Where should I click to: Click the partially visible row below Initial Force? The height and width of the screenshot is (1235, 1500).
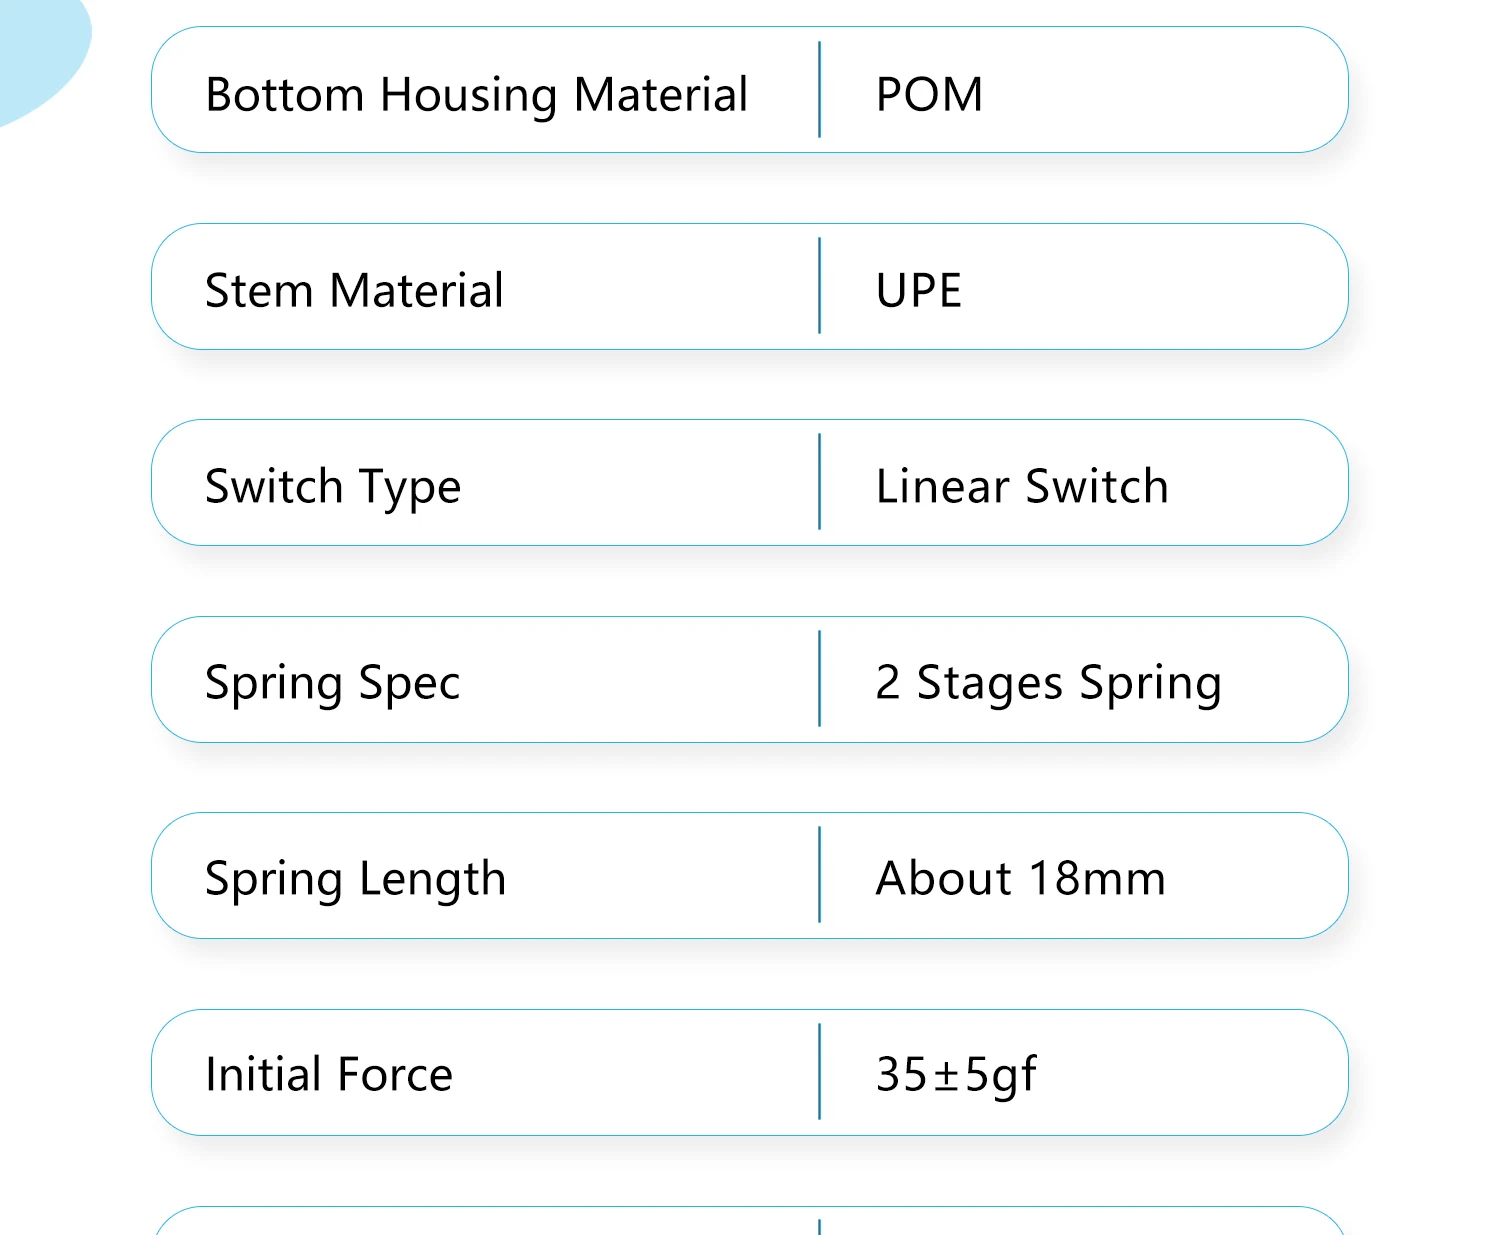(x=750, y=1222)
